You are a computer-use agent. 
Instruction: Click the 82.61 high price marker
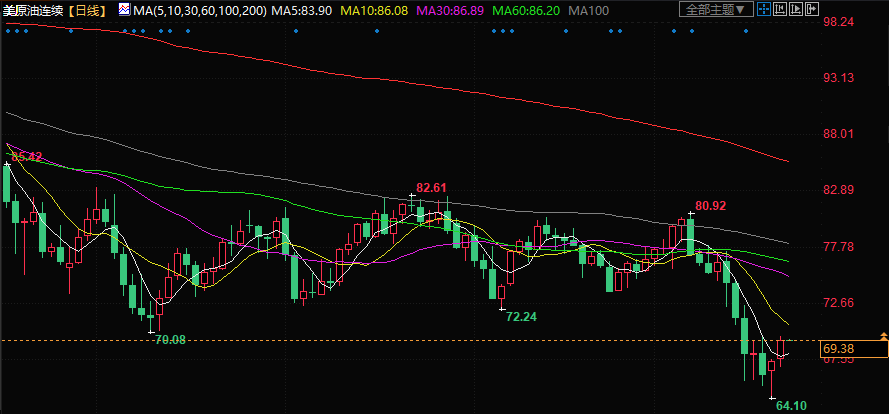(431, 187)
